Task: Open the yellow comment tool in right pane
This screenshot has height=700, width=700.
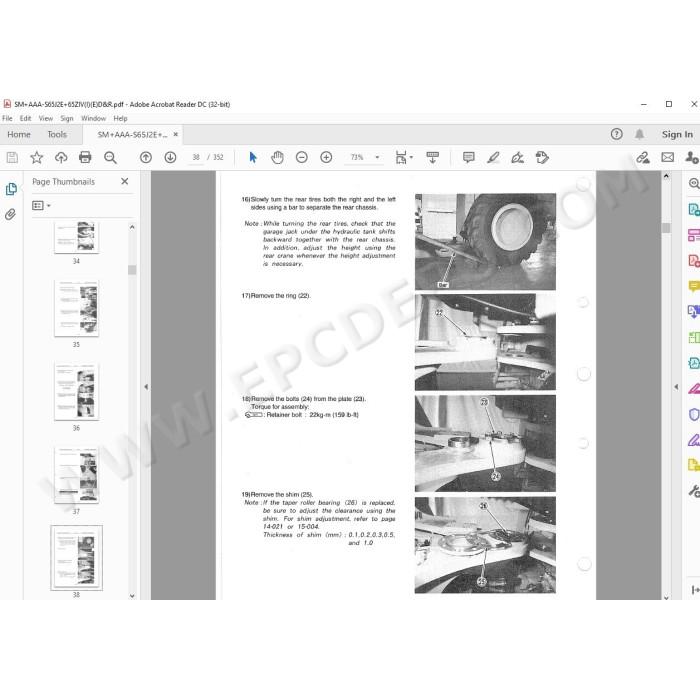Action: [694, 286]
